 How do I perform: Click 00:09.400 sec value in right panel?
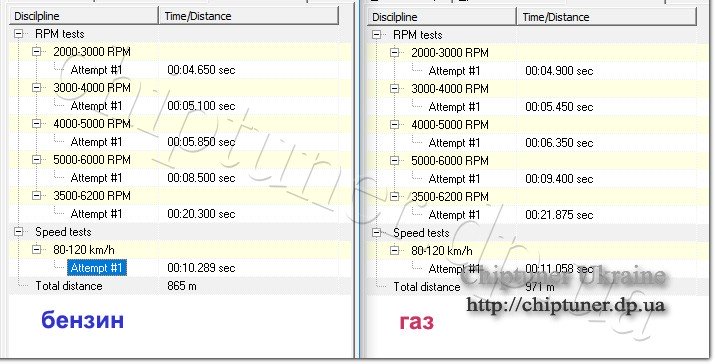tap(559, 179)
